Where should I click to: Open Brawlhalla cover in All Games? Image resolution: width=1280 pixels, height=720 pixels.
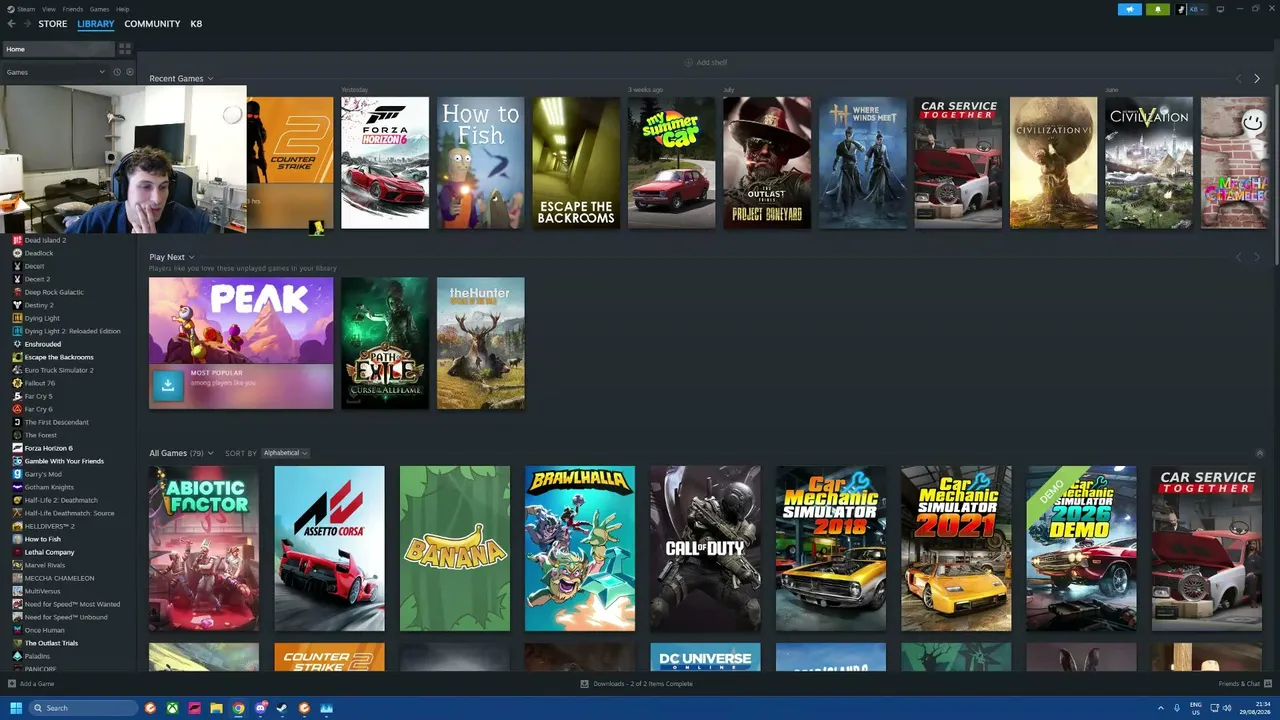[x=580, y=548]
